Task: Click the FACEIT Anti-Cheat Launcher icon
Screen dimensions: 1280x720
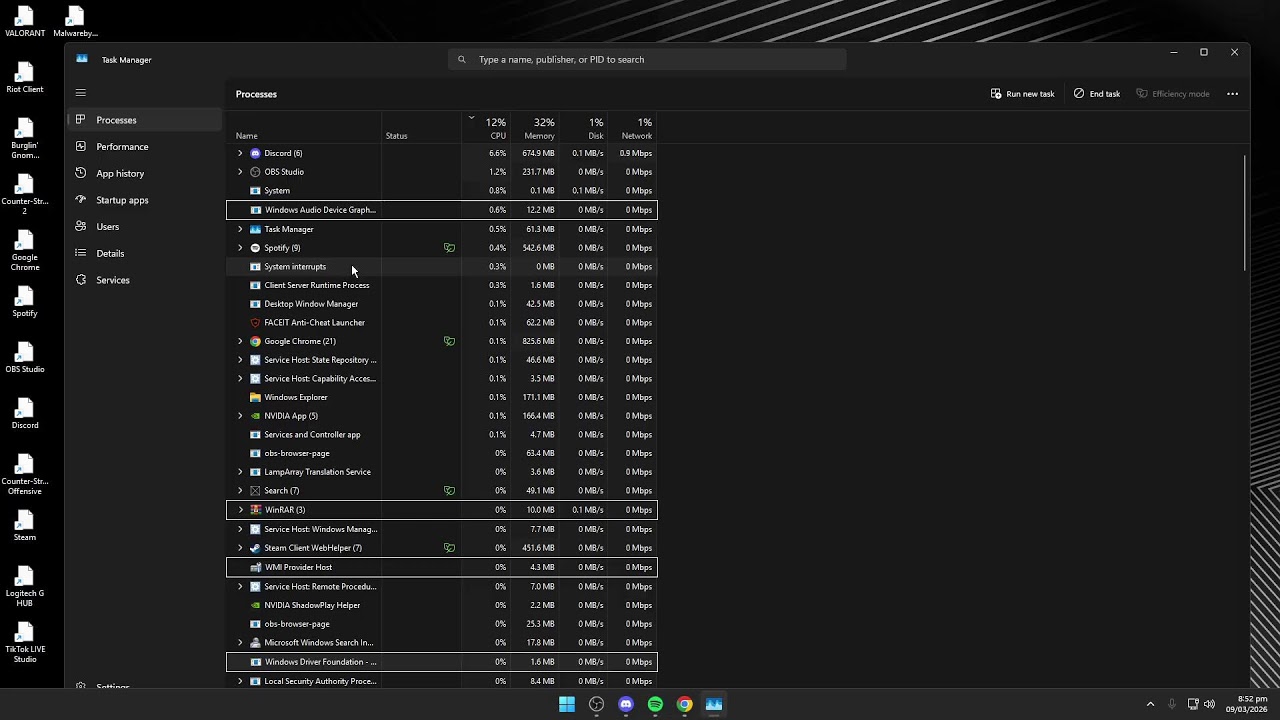Action: coord(255,323)
